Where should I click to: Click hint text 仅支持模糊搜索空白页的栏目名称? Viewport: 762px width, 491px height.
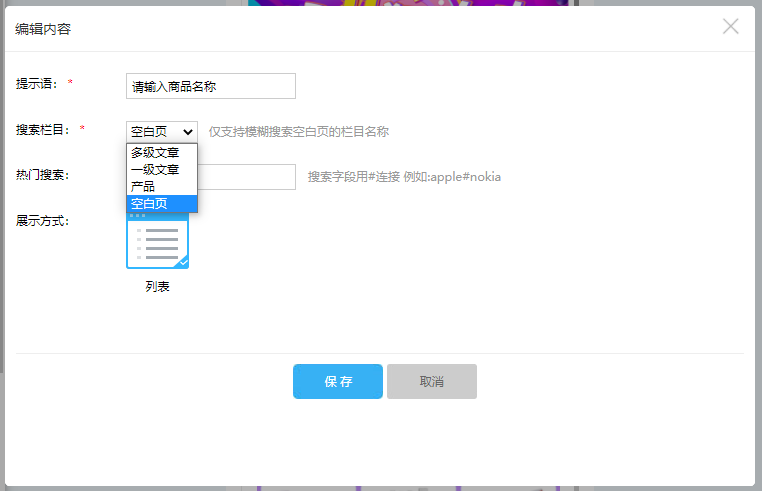pyautogui.click(x=299, y=132)
